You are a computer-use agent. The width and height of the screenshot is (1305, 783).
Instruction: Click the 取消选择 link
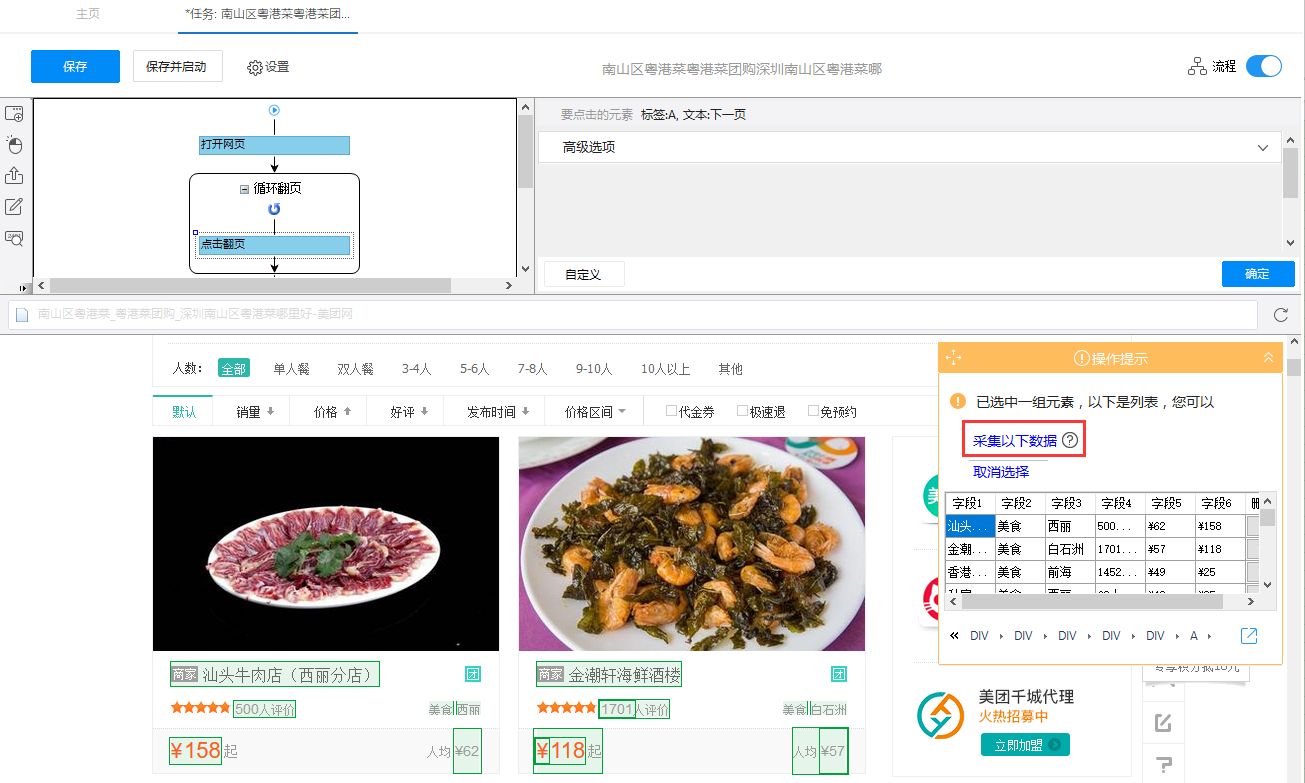coord(1001,472)
